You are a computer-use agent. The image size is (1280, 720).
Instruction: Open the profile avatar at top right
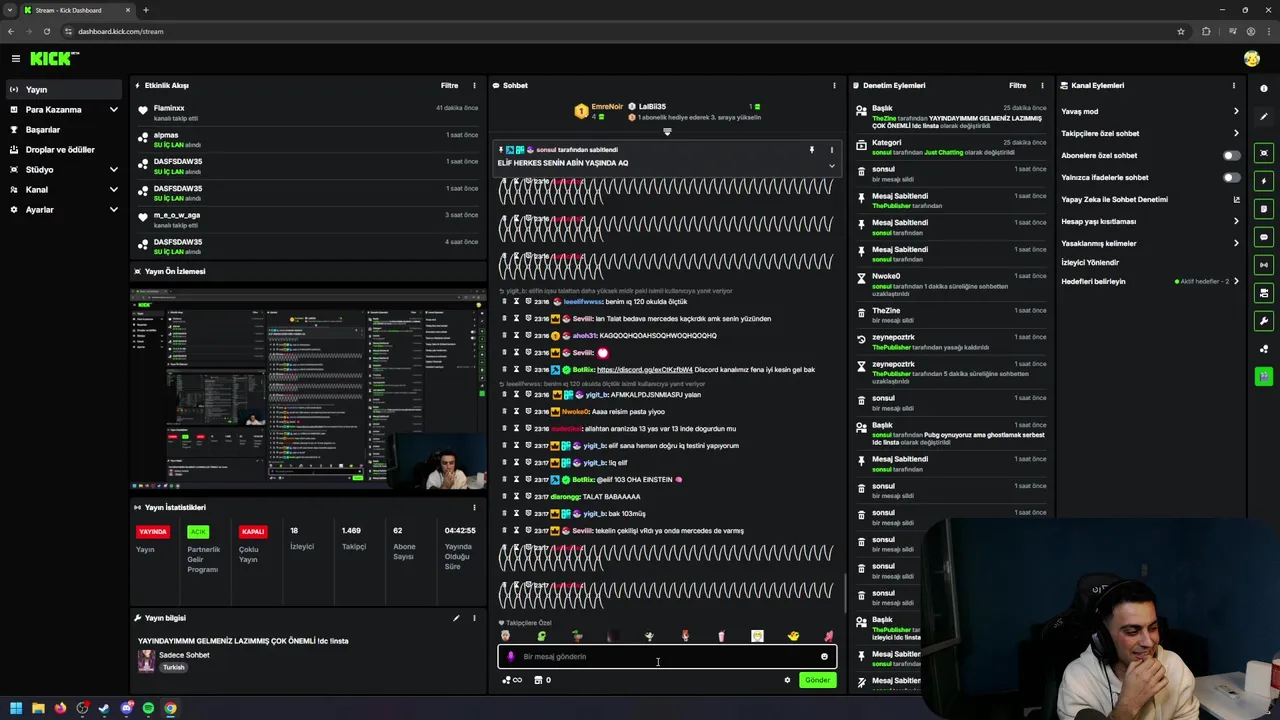(x=1252, y=59)
